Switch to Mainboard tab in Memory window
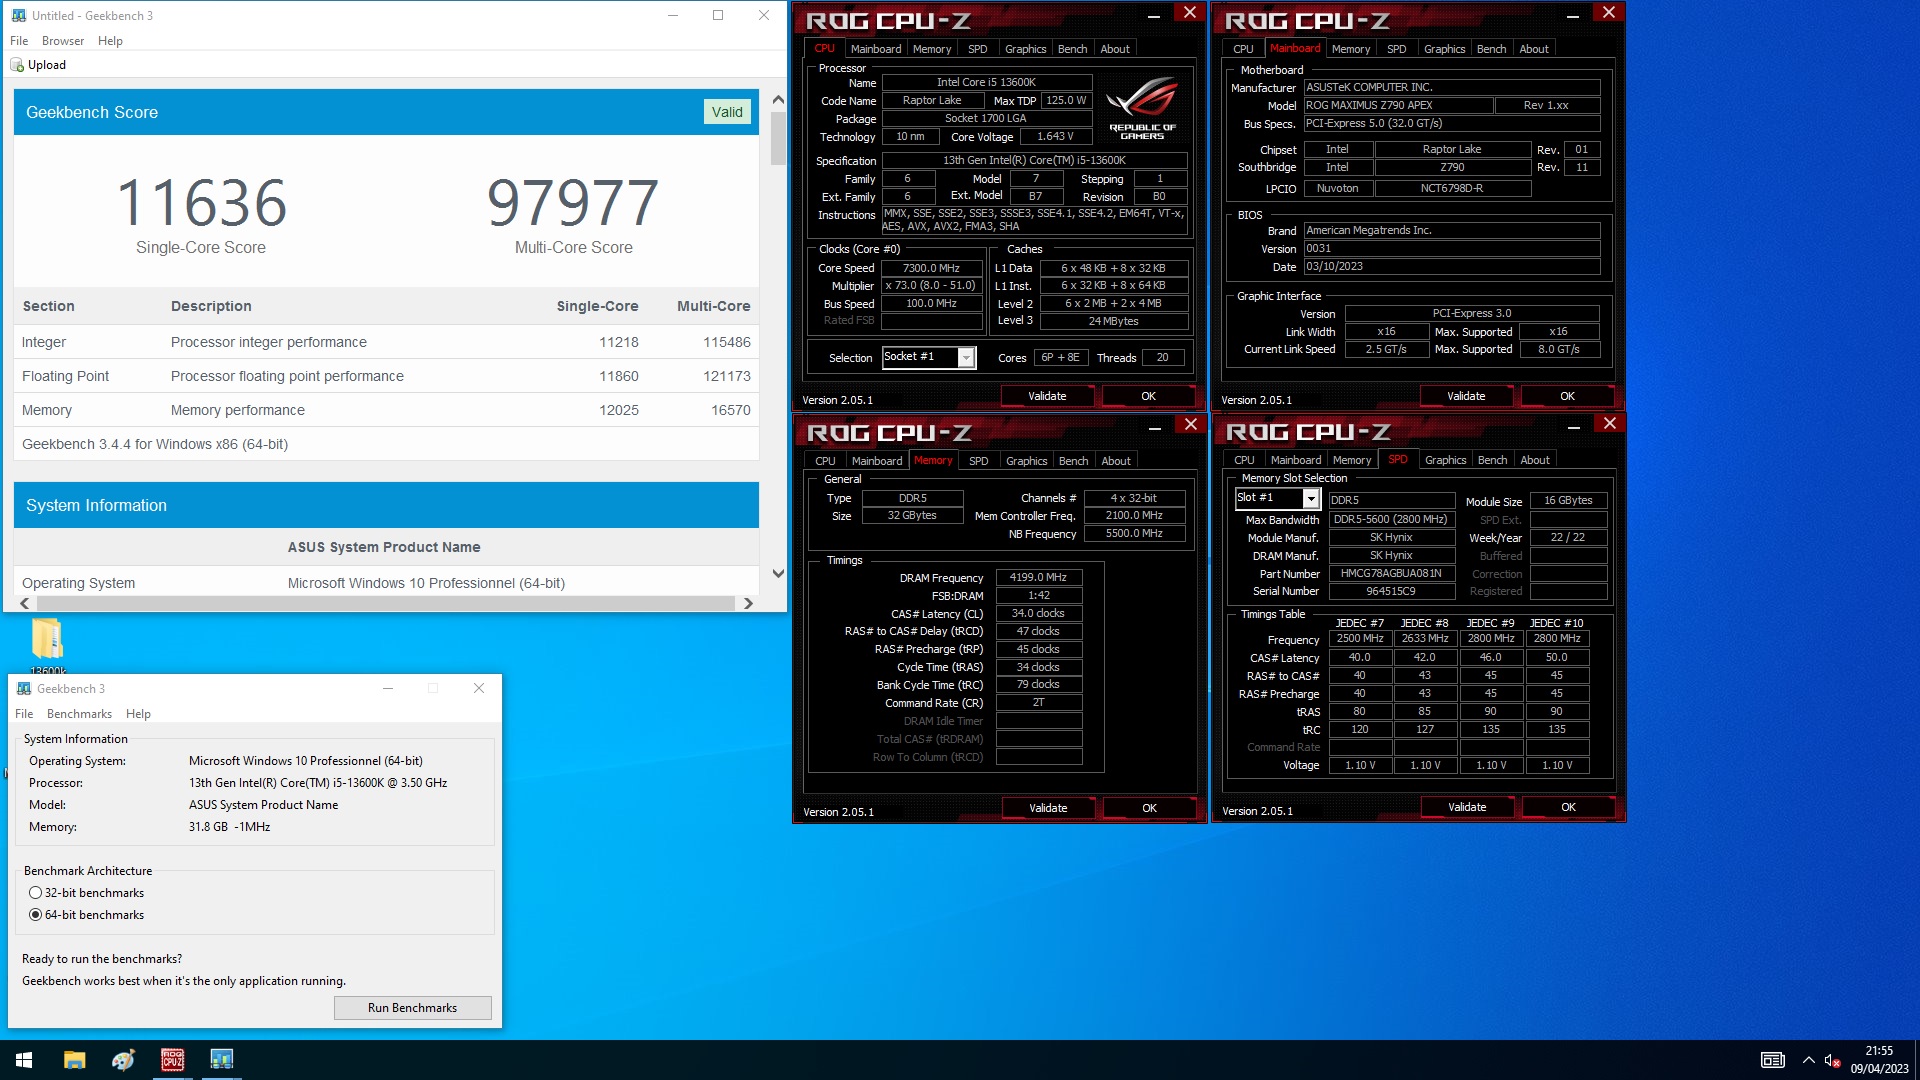 [877, 461]
